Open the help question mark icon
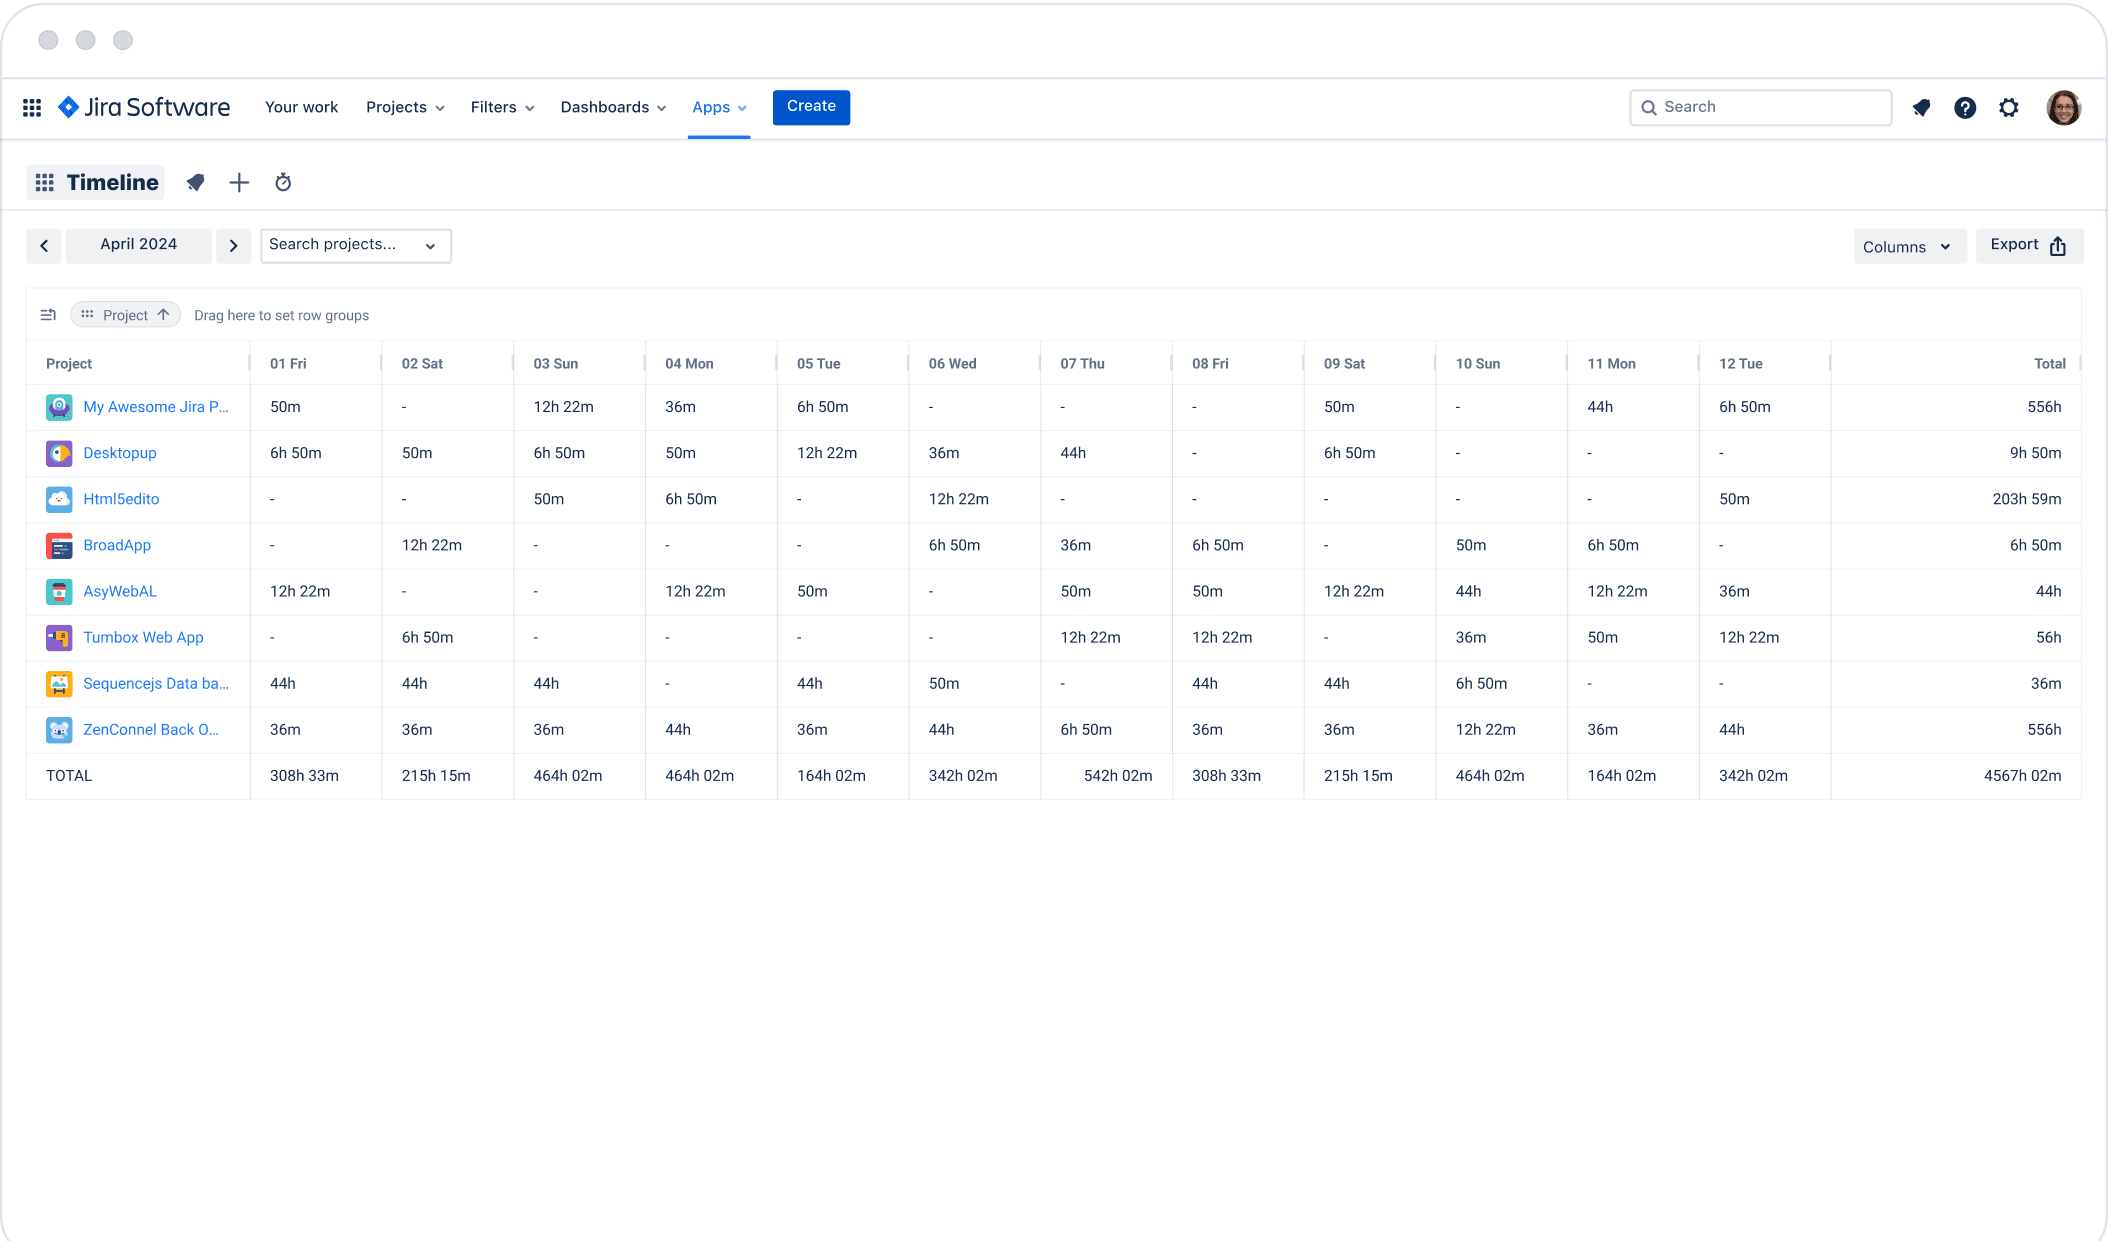The image size is (2108, 1241). click(x=1965, y=108)
